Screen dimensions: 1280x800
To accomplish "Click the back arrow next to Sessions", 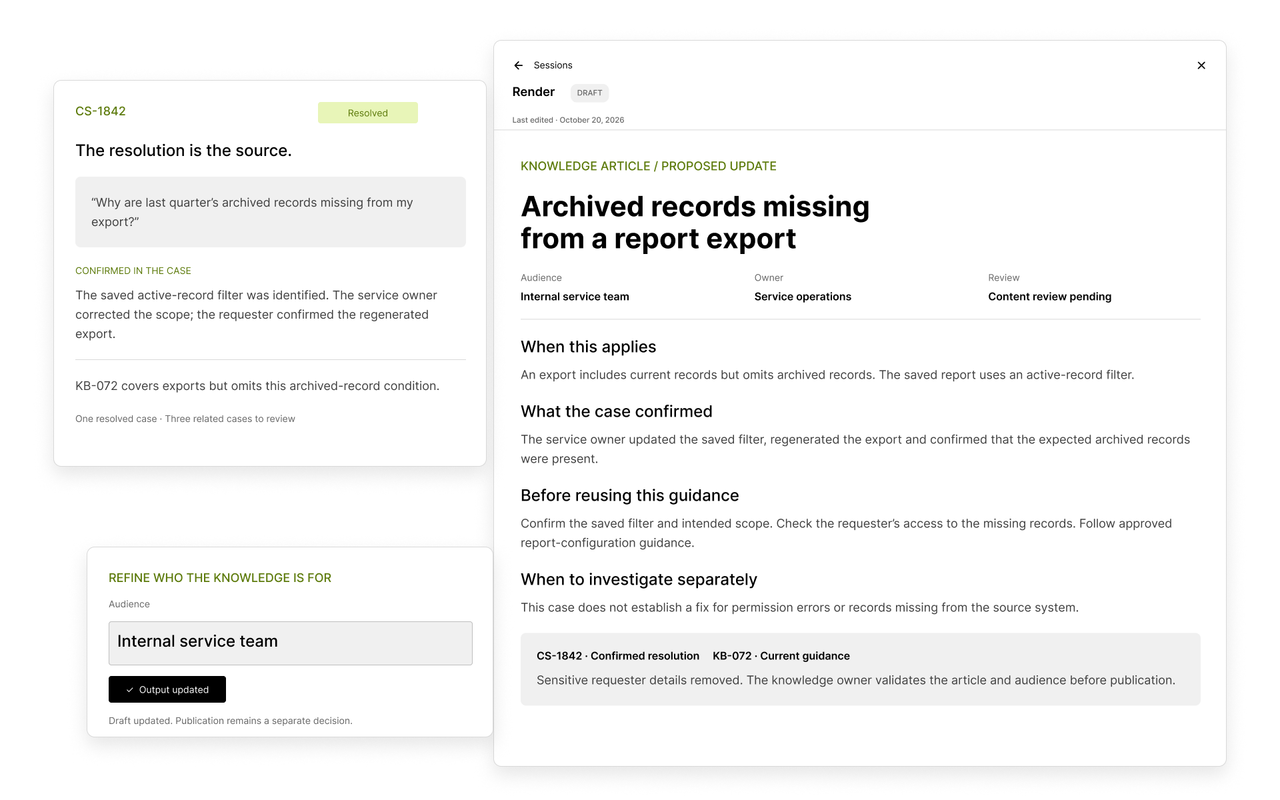I will [x=518, y=65].
